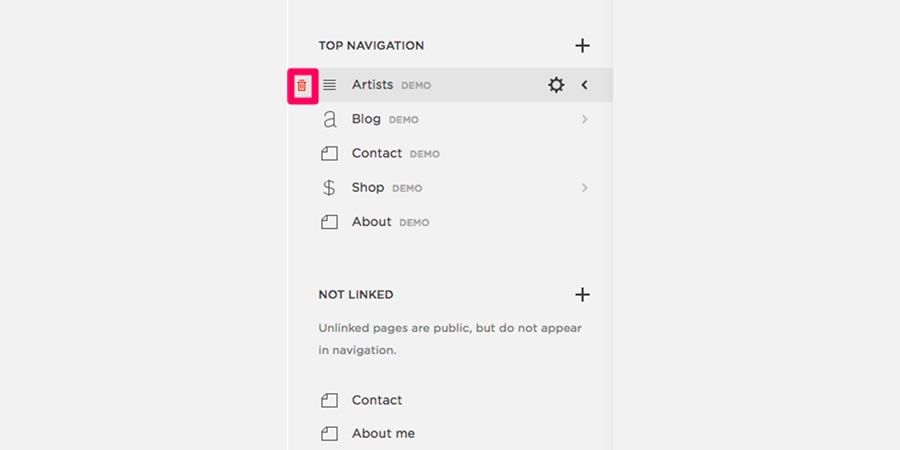Click the Artists index lines icon
Image resolution: width=900 pixels, height=450 pixels.
(x=329, y=85)
